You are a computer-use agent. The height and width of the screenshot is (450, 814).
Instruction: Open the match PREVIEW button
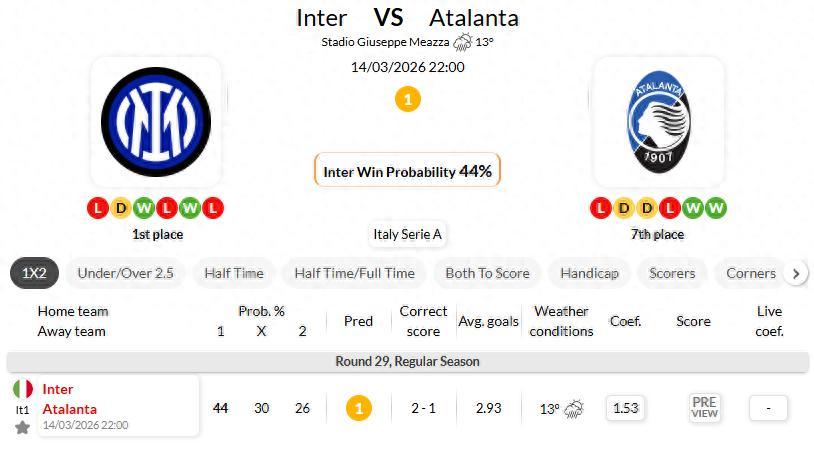[704, 408]
